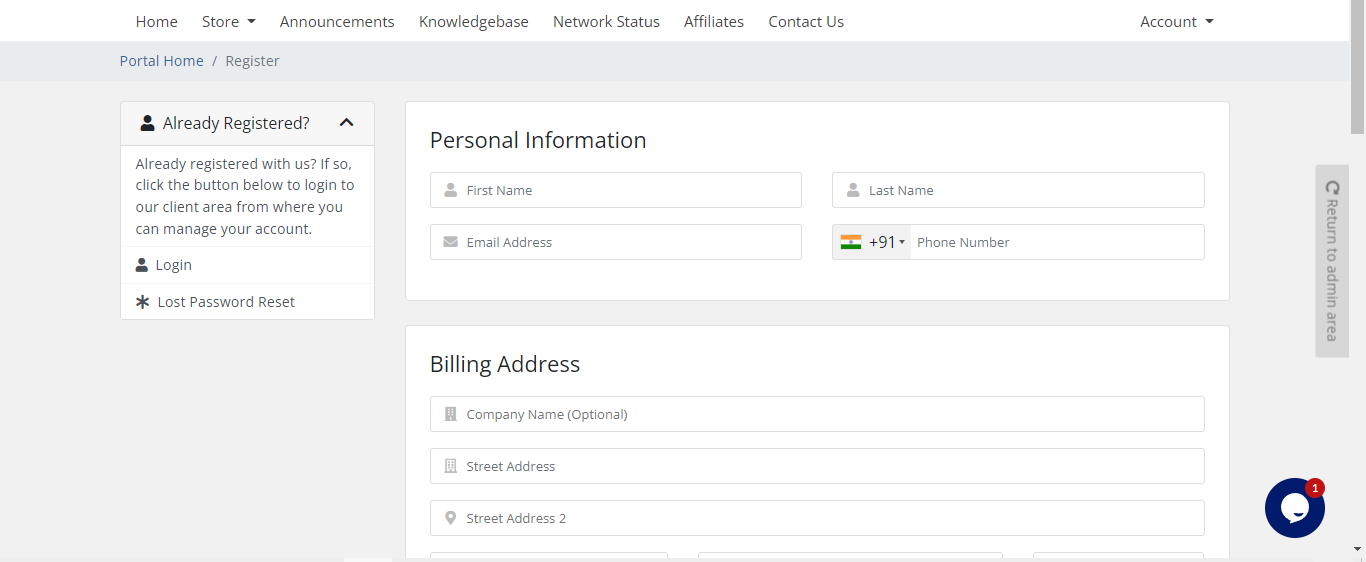The height and width of the screenshot is (562, 1366).
Task: Click the Portal Home breadcrumb link
Action: (x=161, y=61)
